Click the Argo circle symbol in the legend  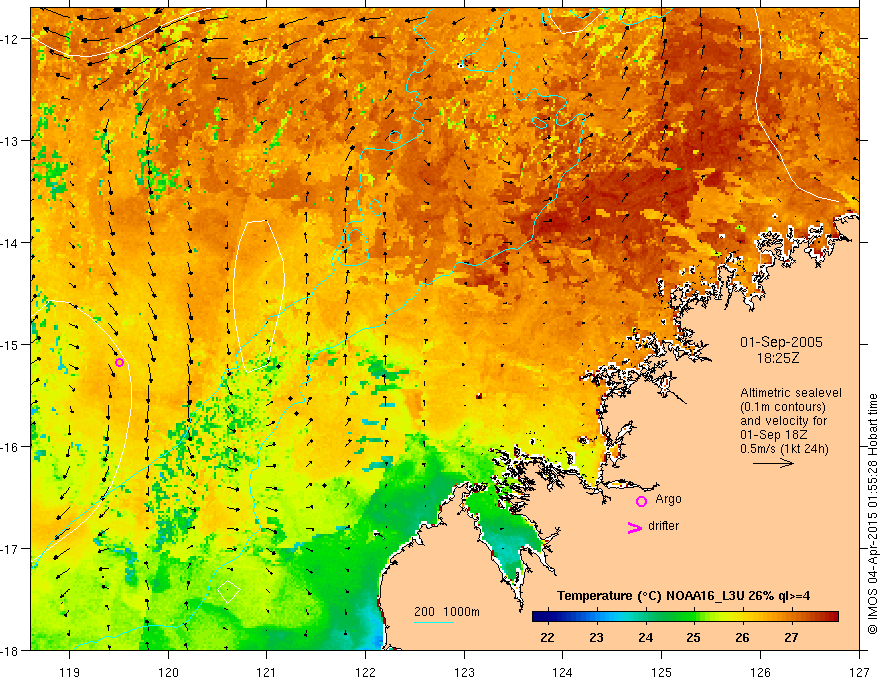click(641, 501)
